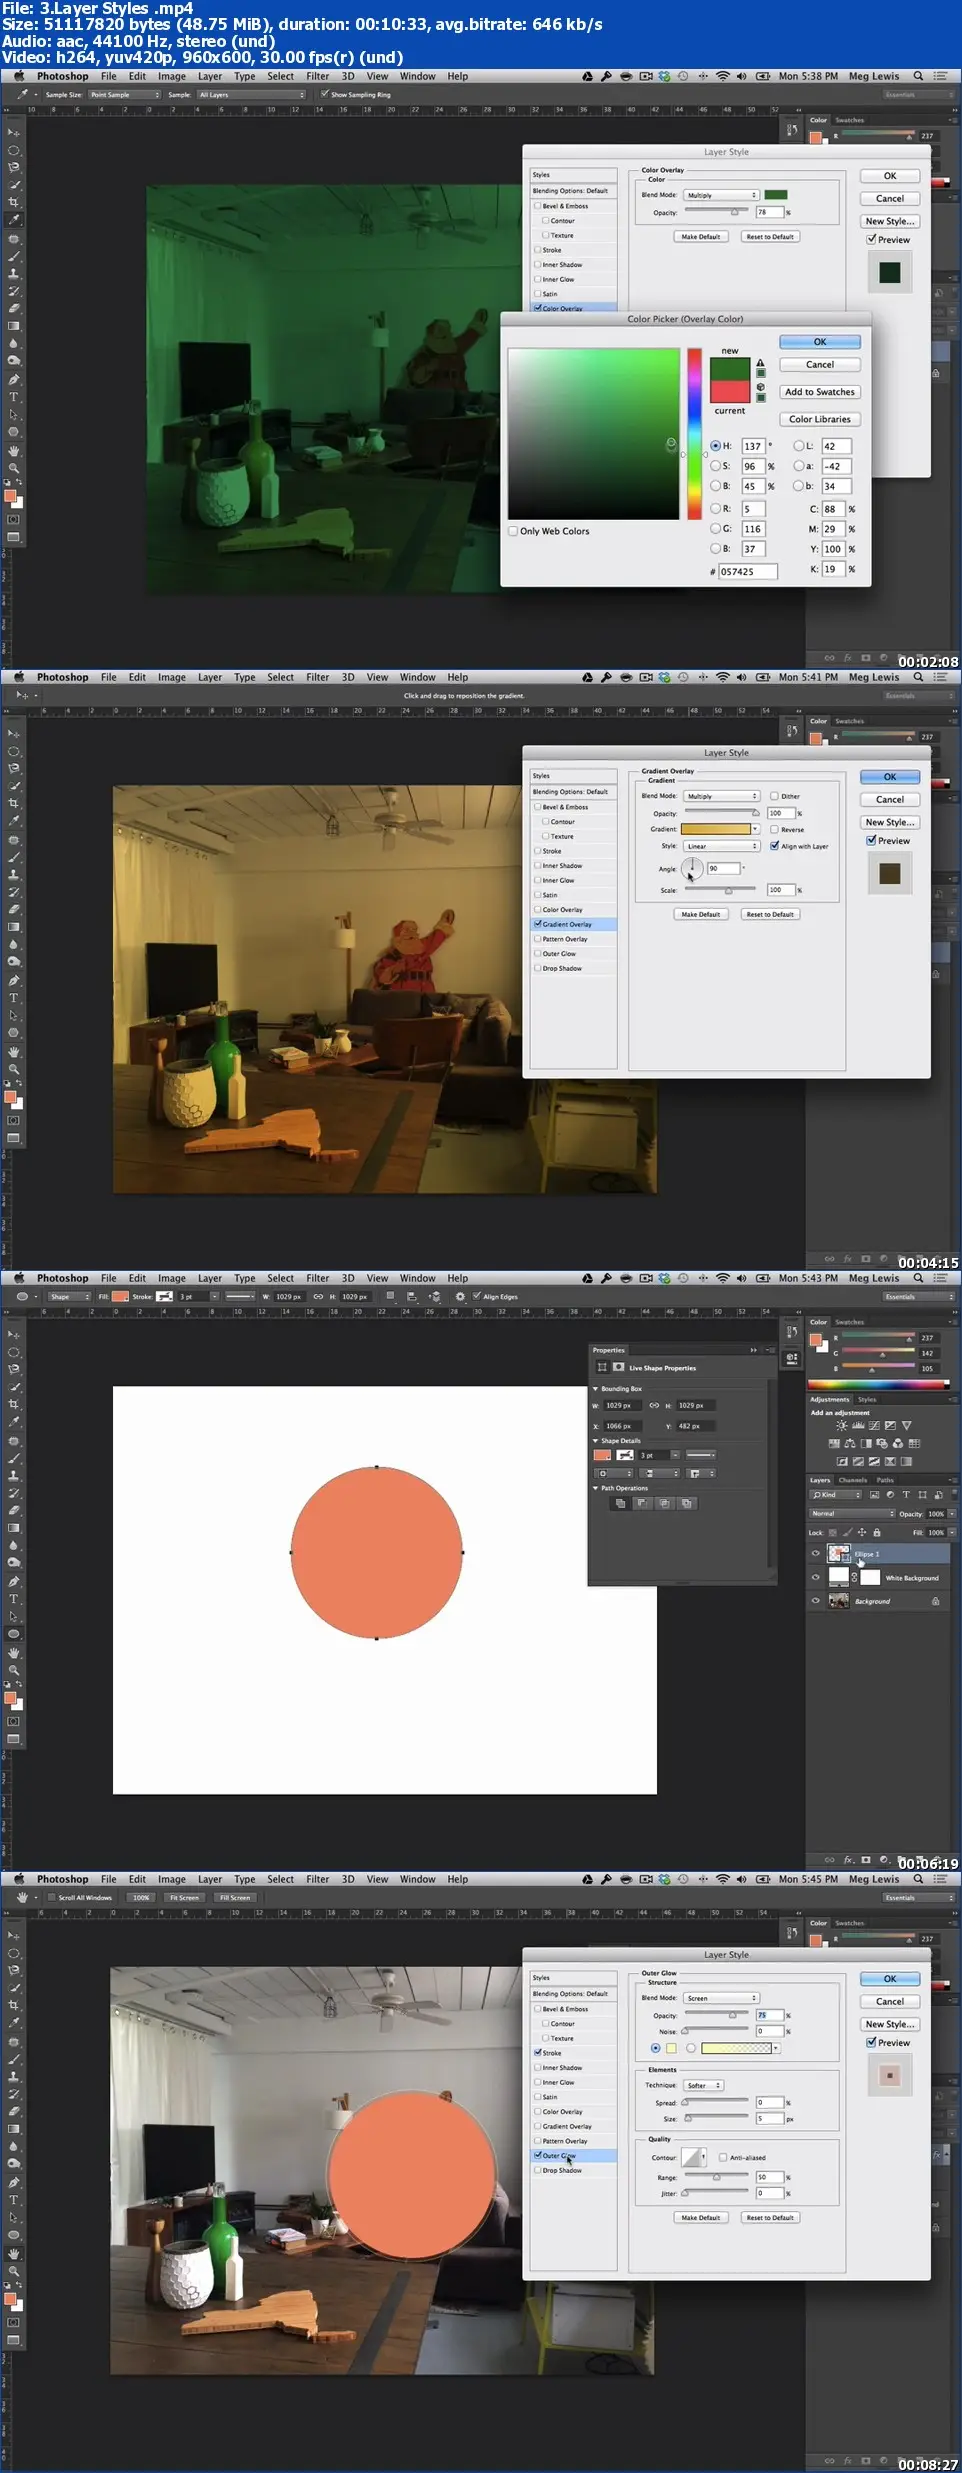Select the Adjustments panel tab

coord(830,1399)
